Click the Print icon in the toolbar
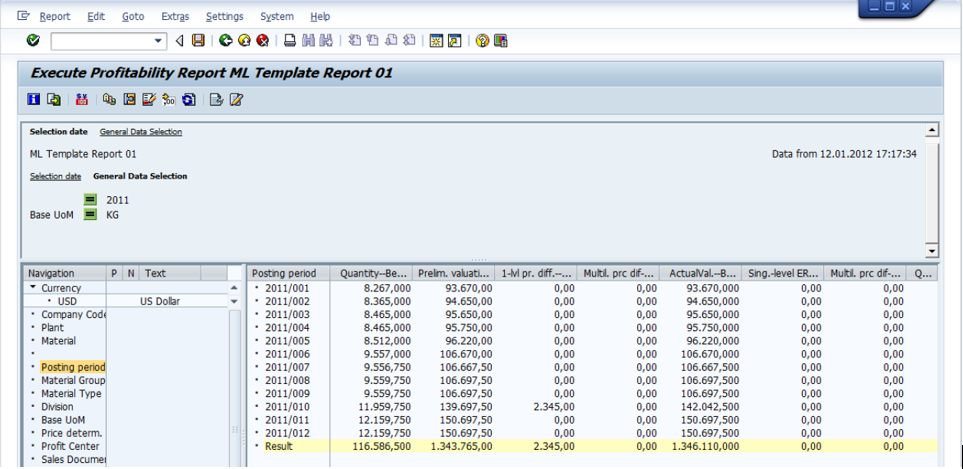Image resolution: width=963 pixels, height=469 pixels. (x=290, y=41)
